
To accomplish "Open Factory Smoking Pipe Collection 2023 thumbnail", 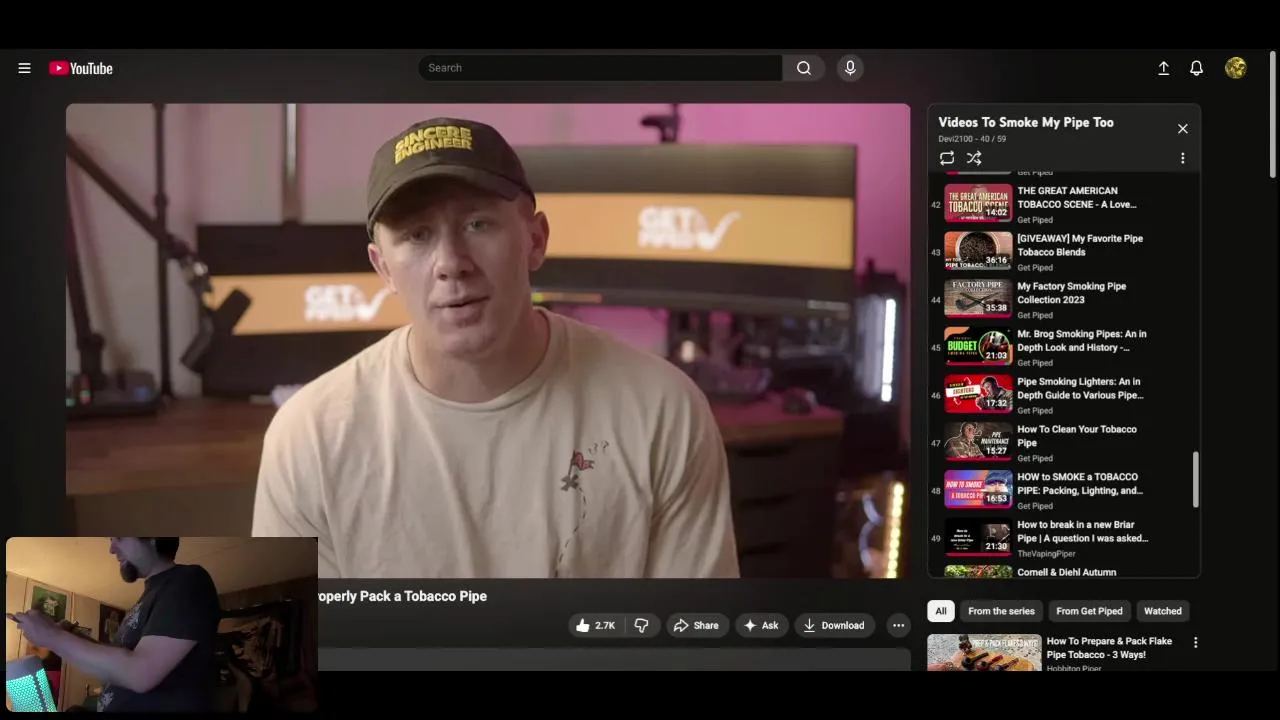I will click(x=978, y=299).
